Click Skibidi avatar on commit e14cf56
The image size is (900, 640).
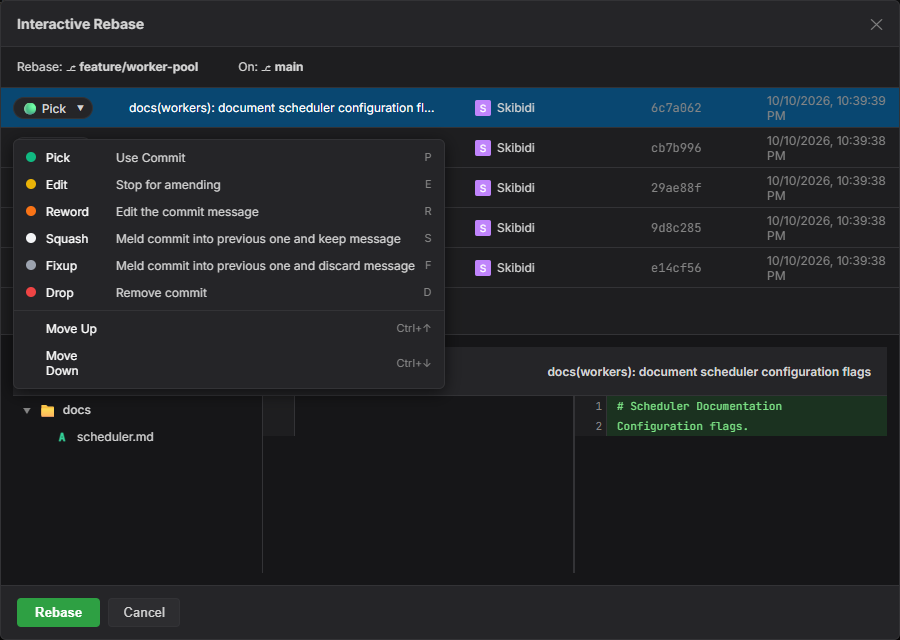(483, 268)
